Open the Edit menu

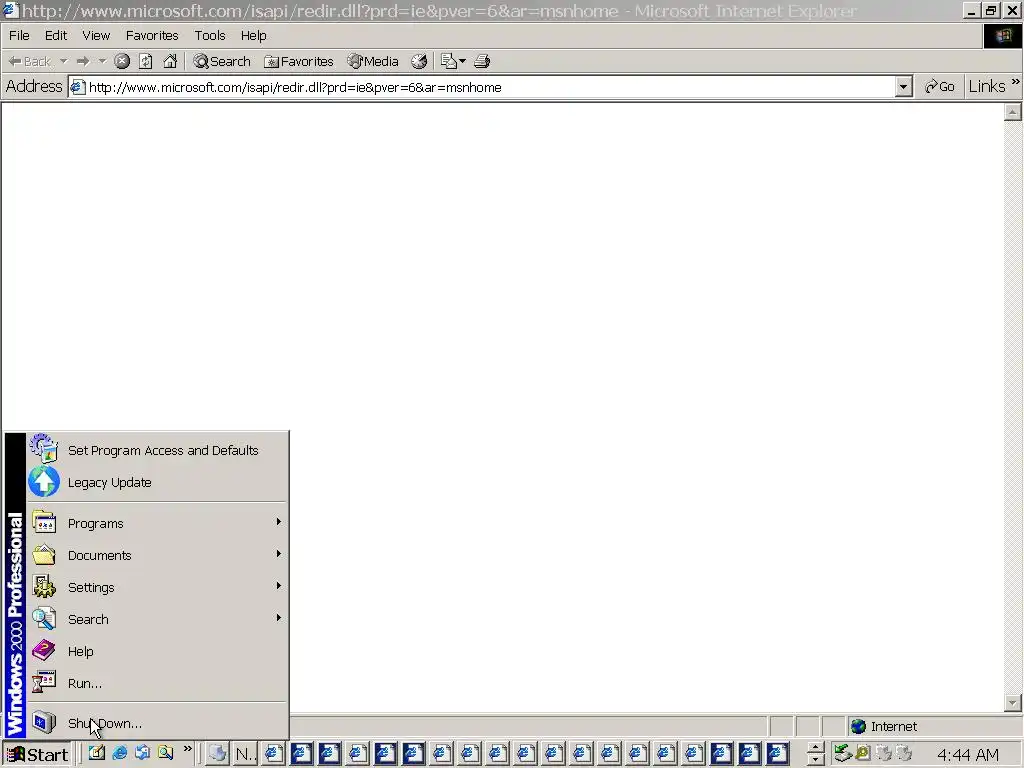[56, 35]
